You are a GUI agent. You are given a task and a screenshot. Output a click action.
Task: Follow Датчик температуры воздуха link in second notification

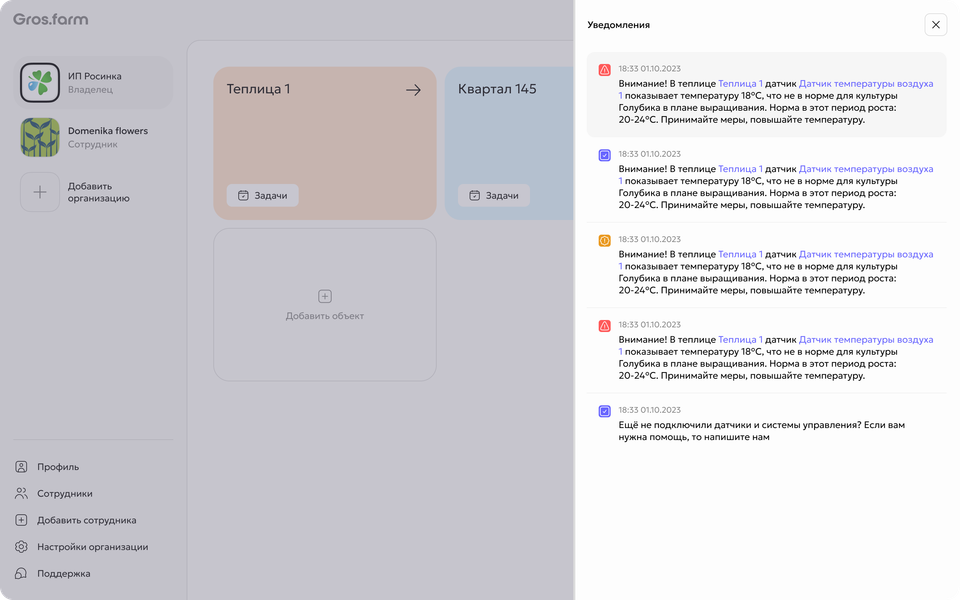866,168
